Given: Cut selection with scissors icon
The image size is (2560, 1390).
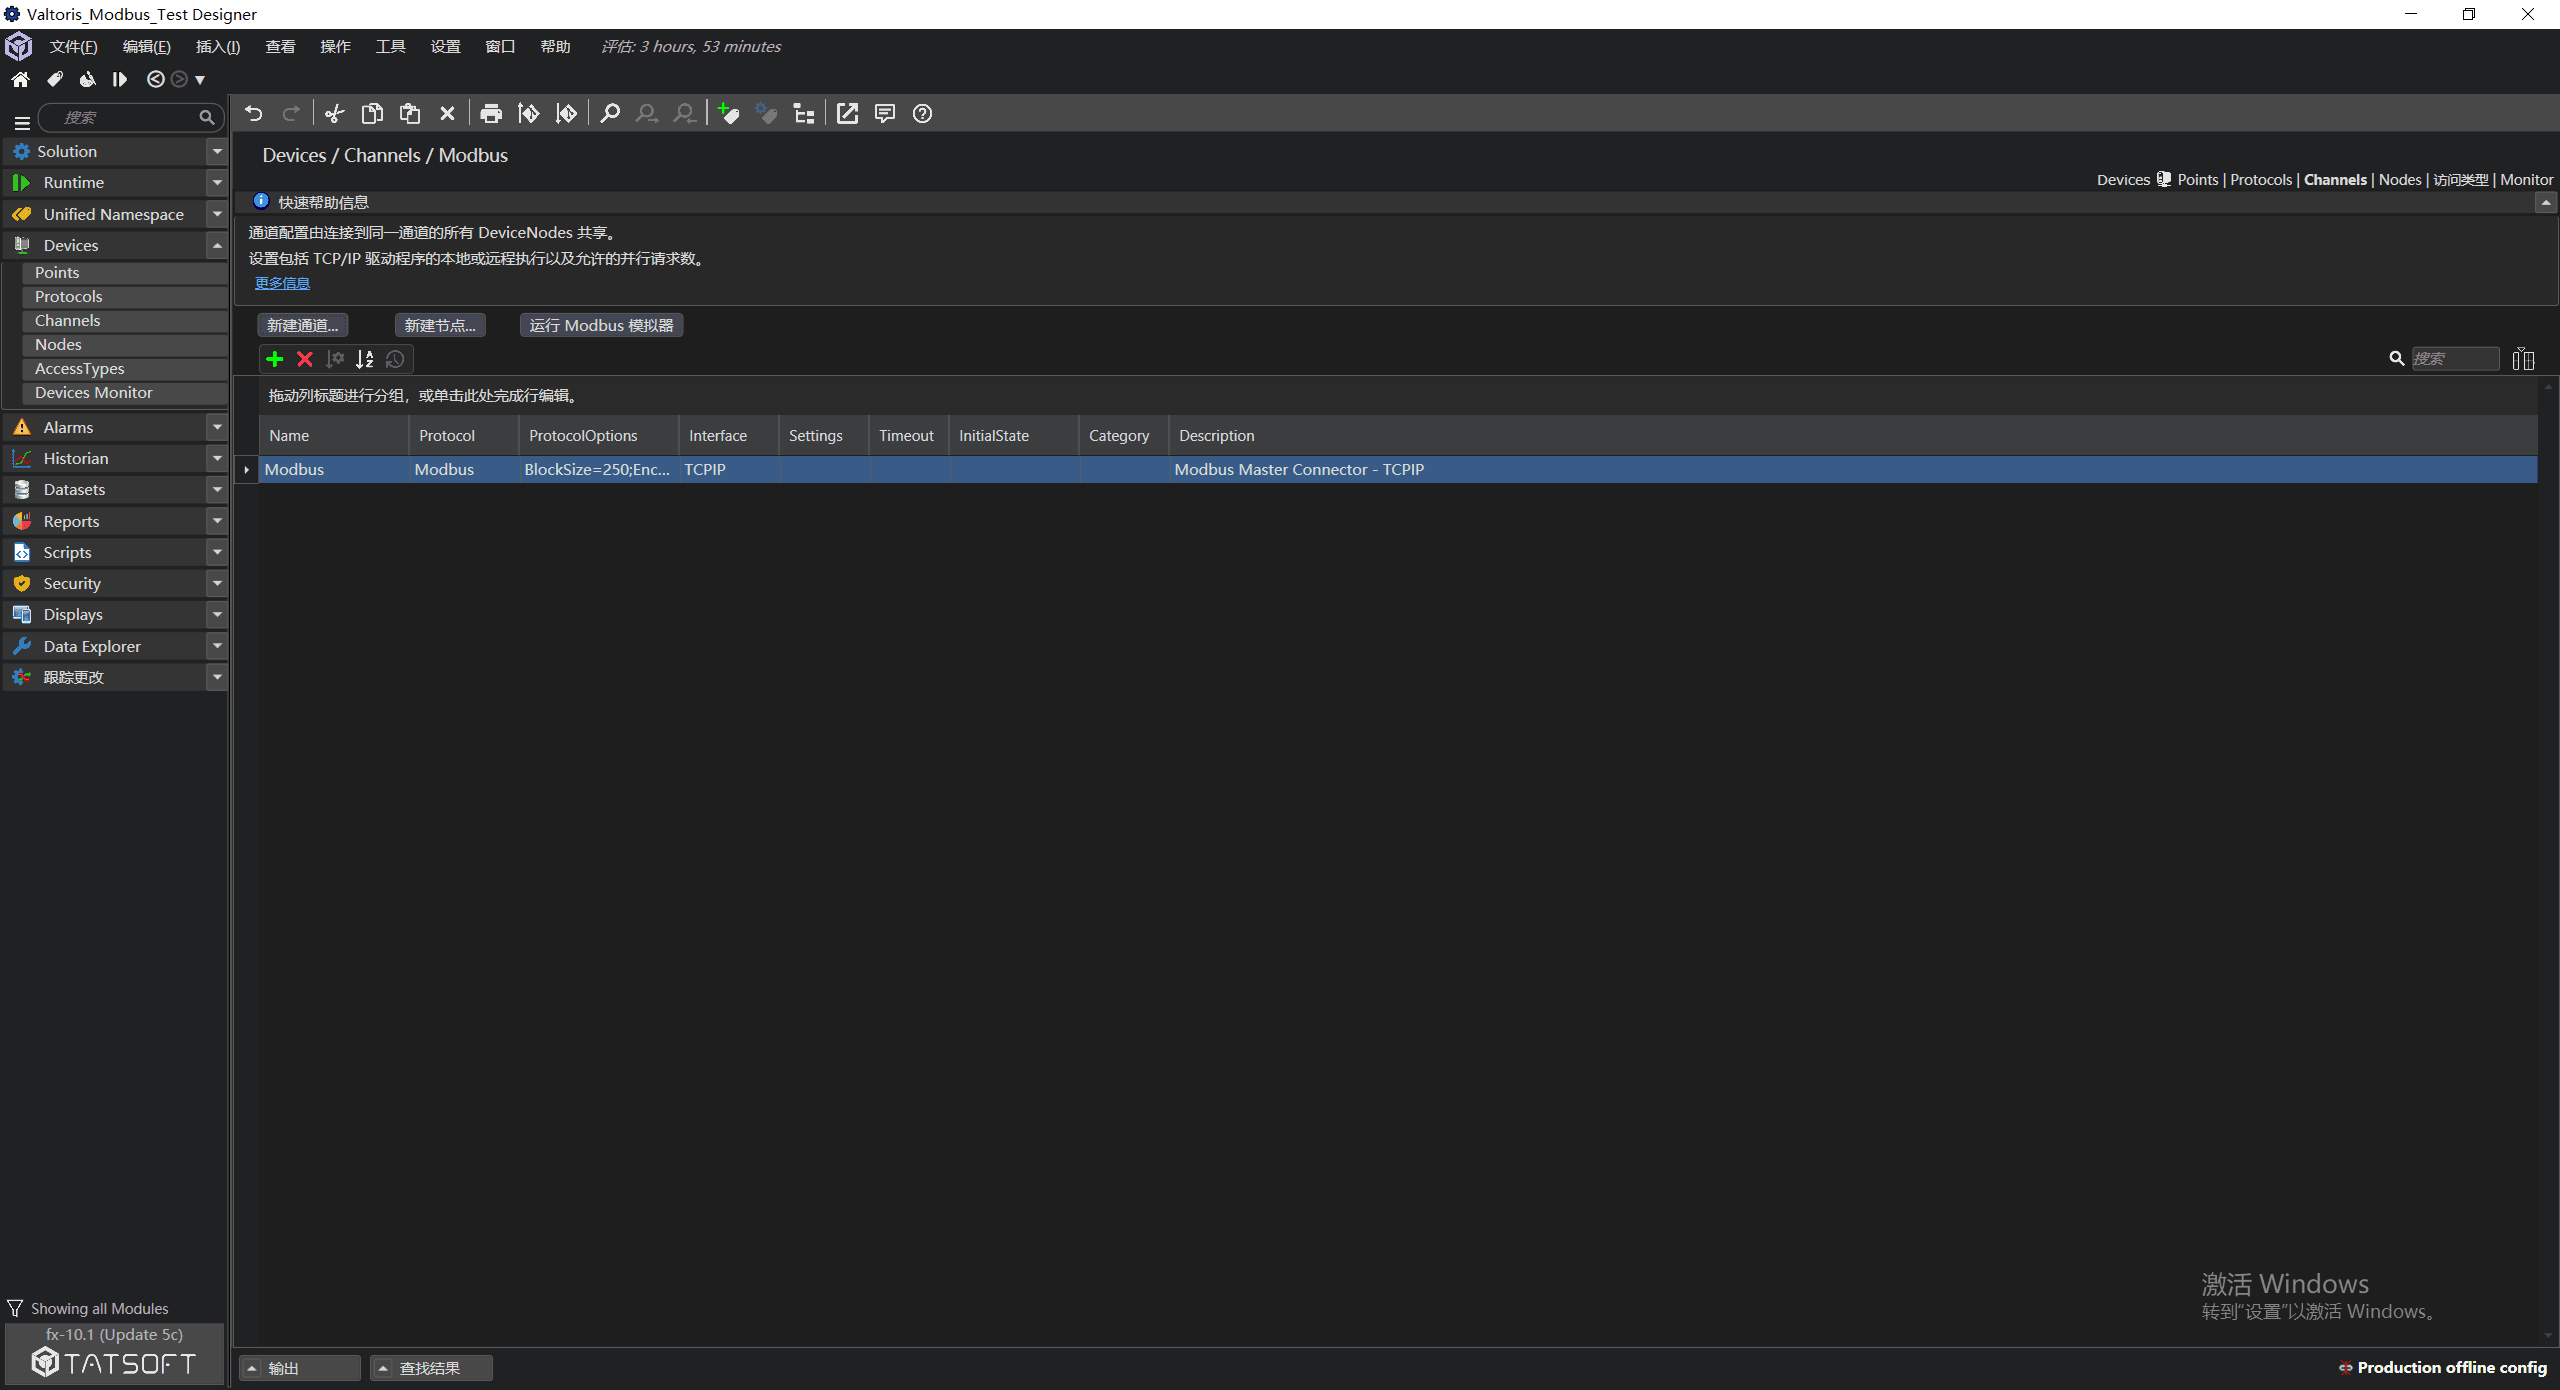Looking at the screenshot, I should [x=334, y=114].
